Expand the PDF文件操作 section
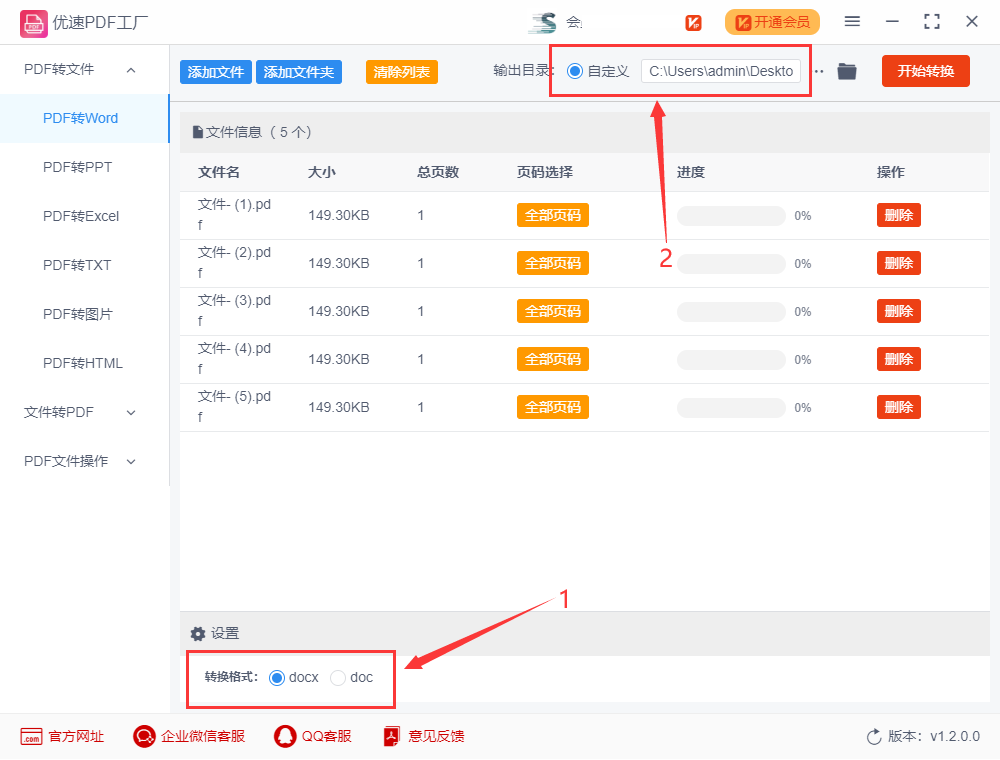The image size is (1000, 760). point(131,462)
